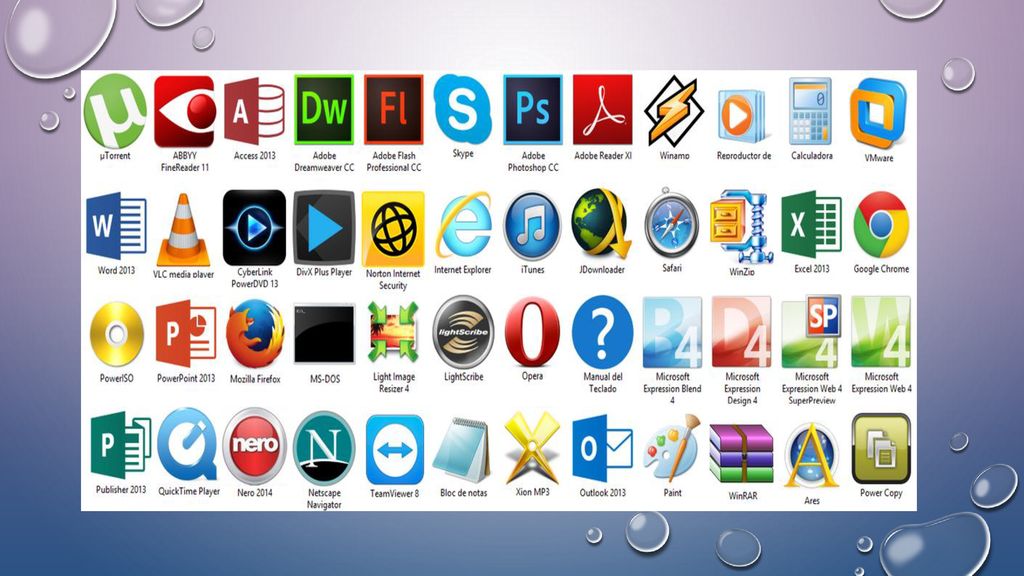Click the Microsoft Expression Blend 4 icon
This screenshot has width=1024, height=576.
(672, 332)
